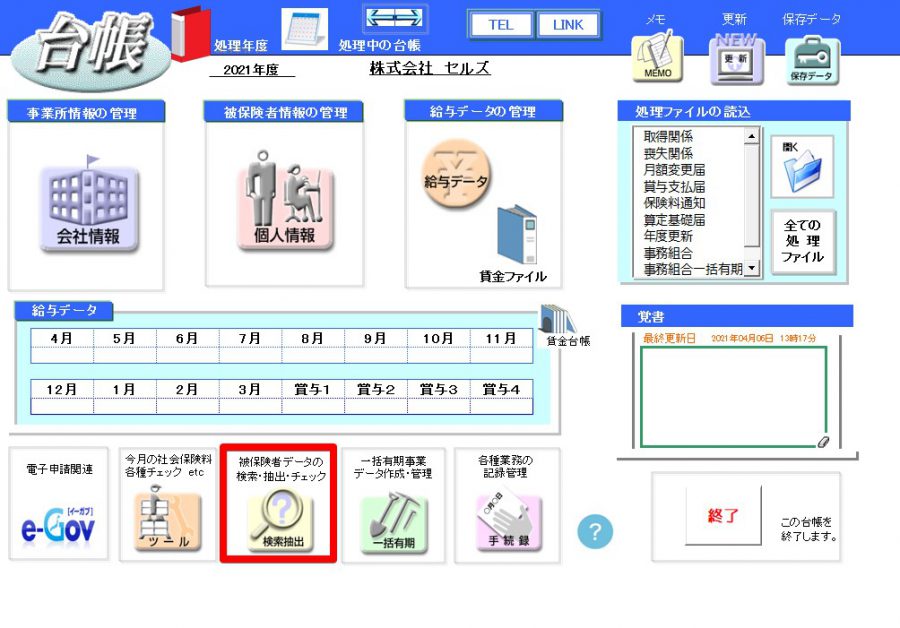Select 事務組合 in the file list
This screenshot has width=900, height=628.
pyautogui.click(x=668, y=253)
